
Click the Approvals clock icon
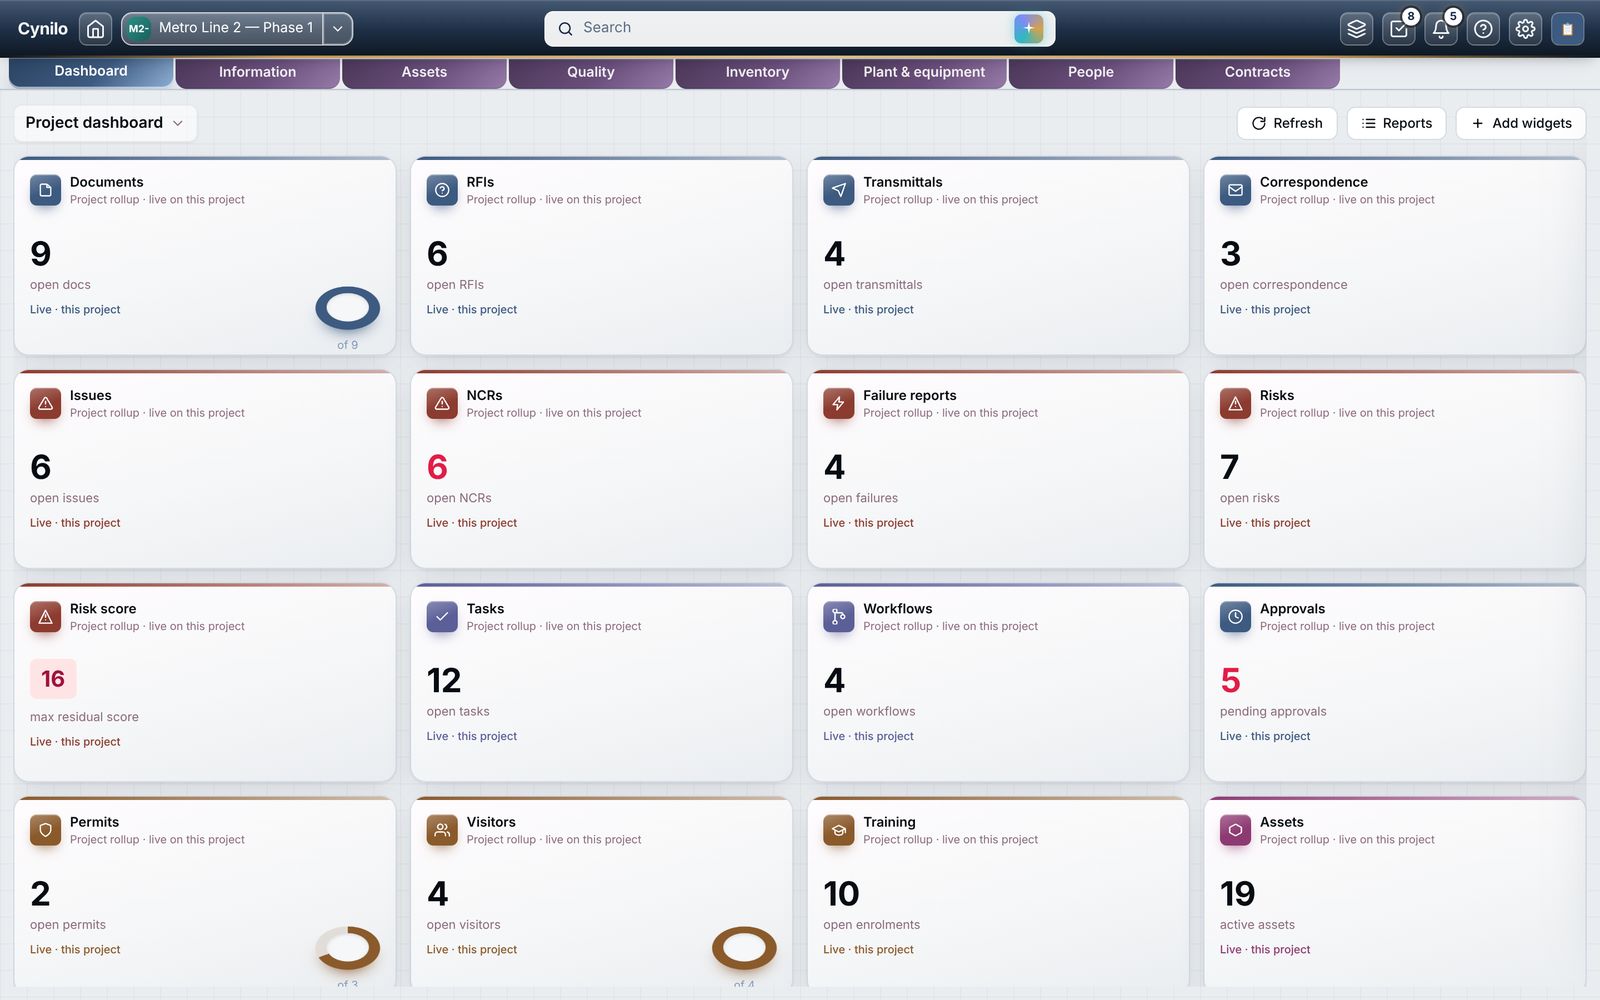(1235, 617)
